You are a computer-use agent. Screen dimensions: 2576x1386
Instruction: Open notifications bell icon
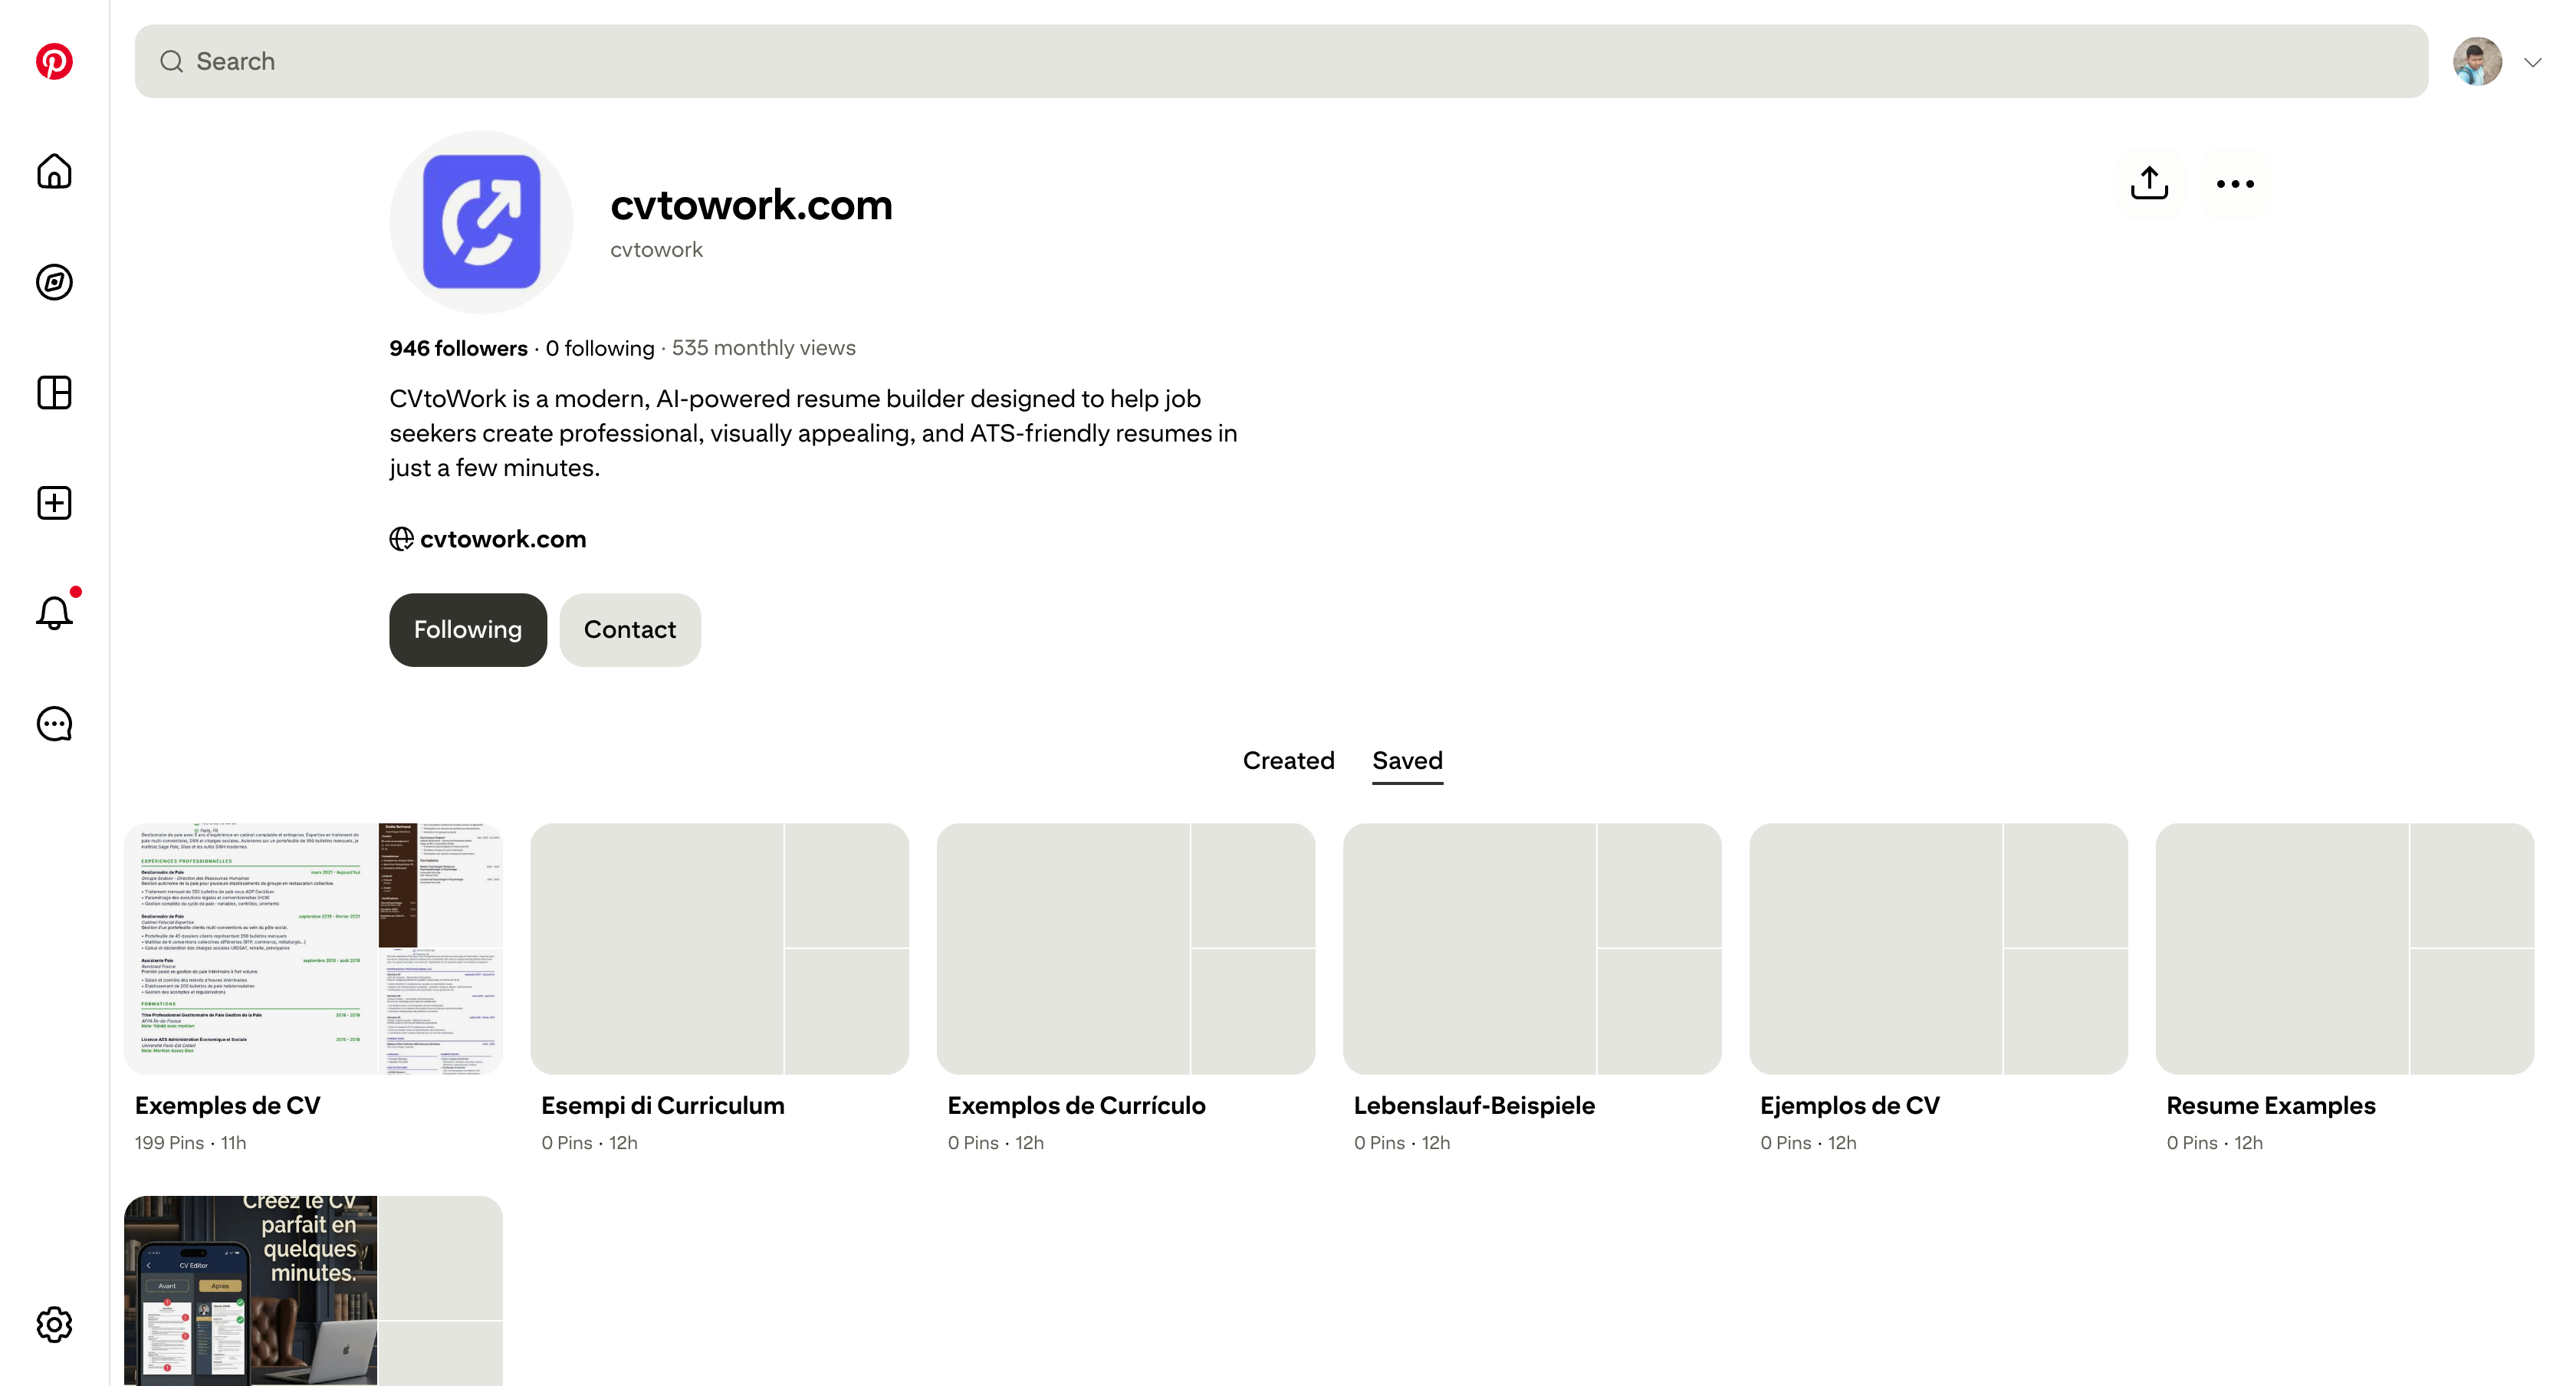tap(54, 612)
